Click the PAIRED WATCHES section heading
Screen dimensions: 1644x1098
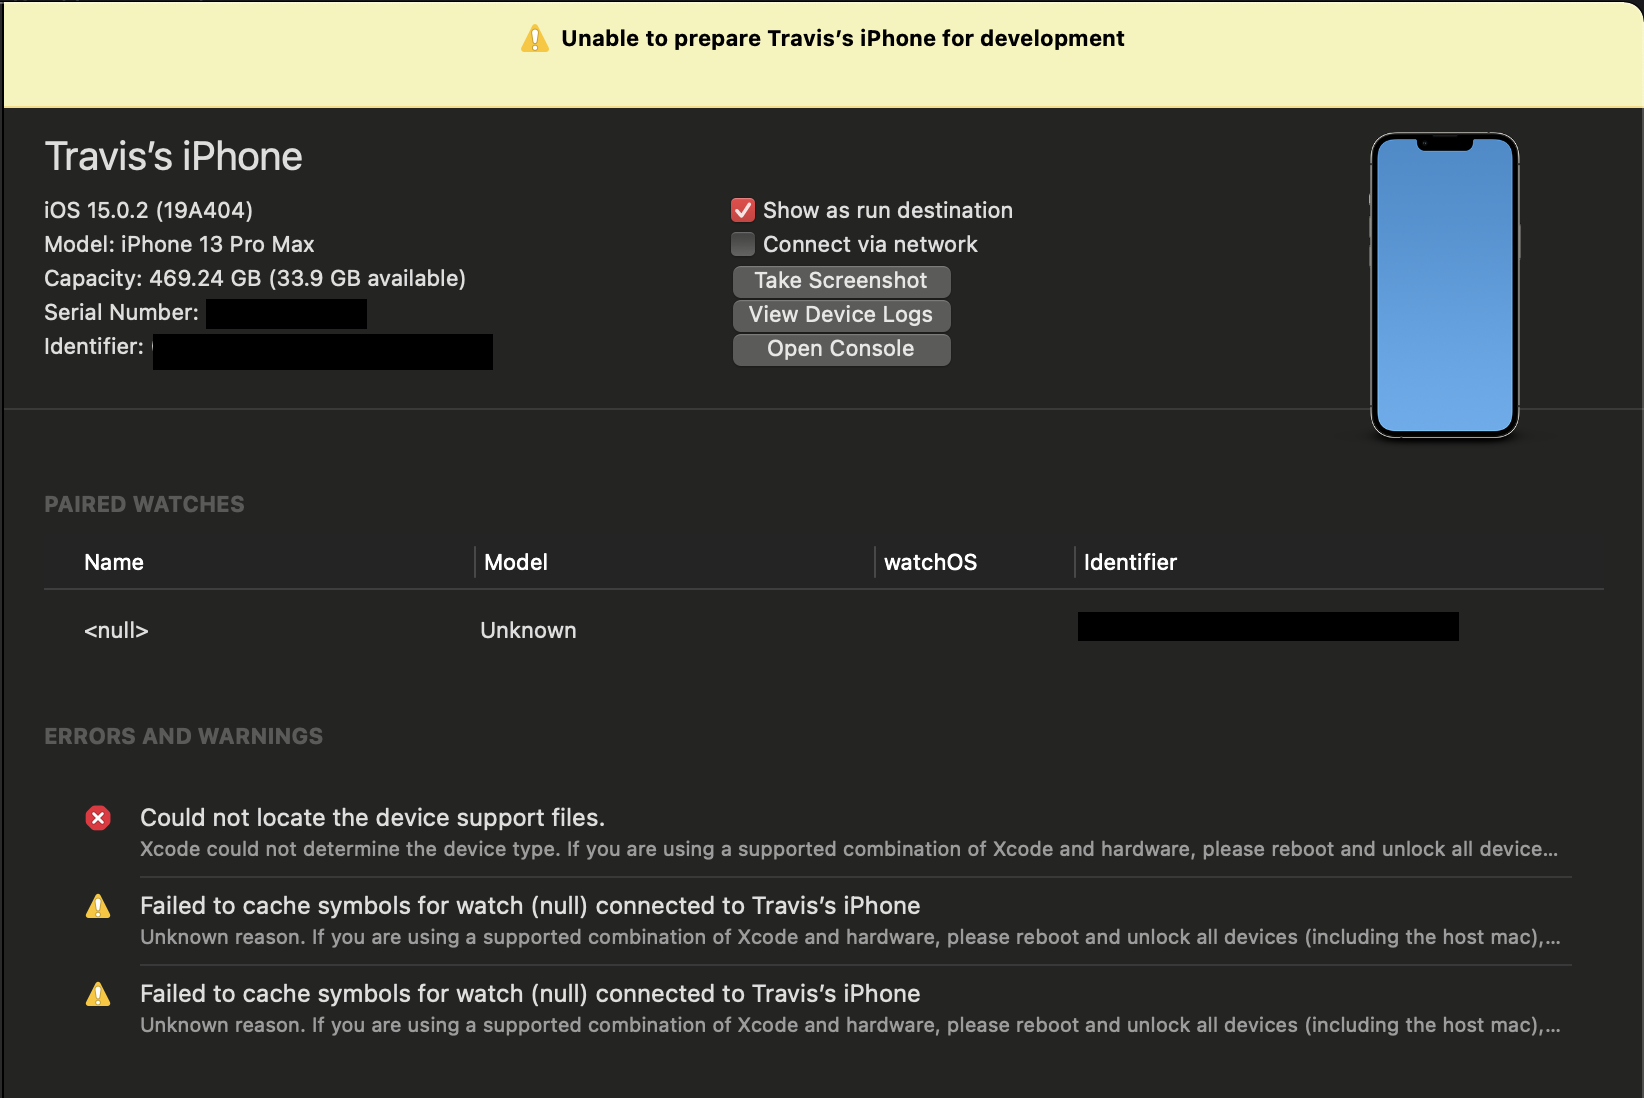click(144, 504)
